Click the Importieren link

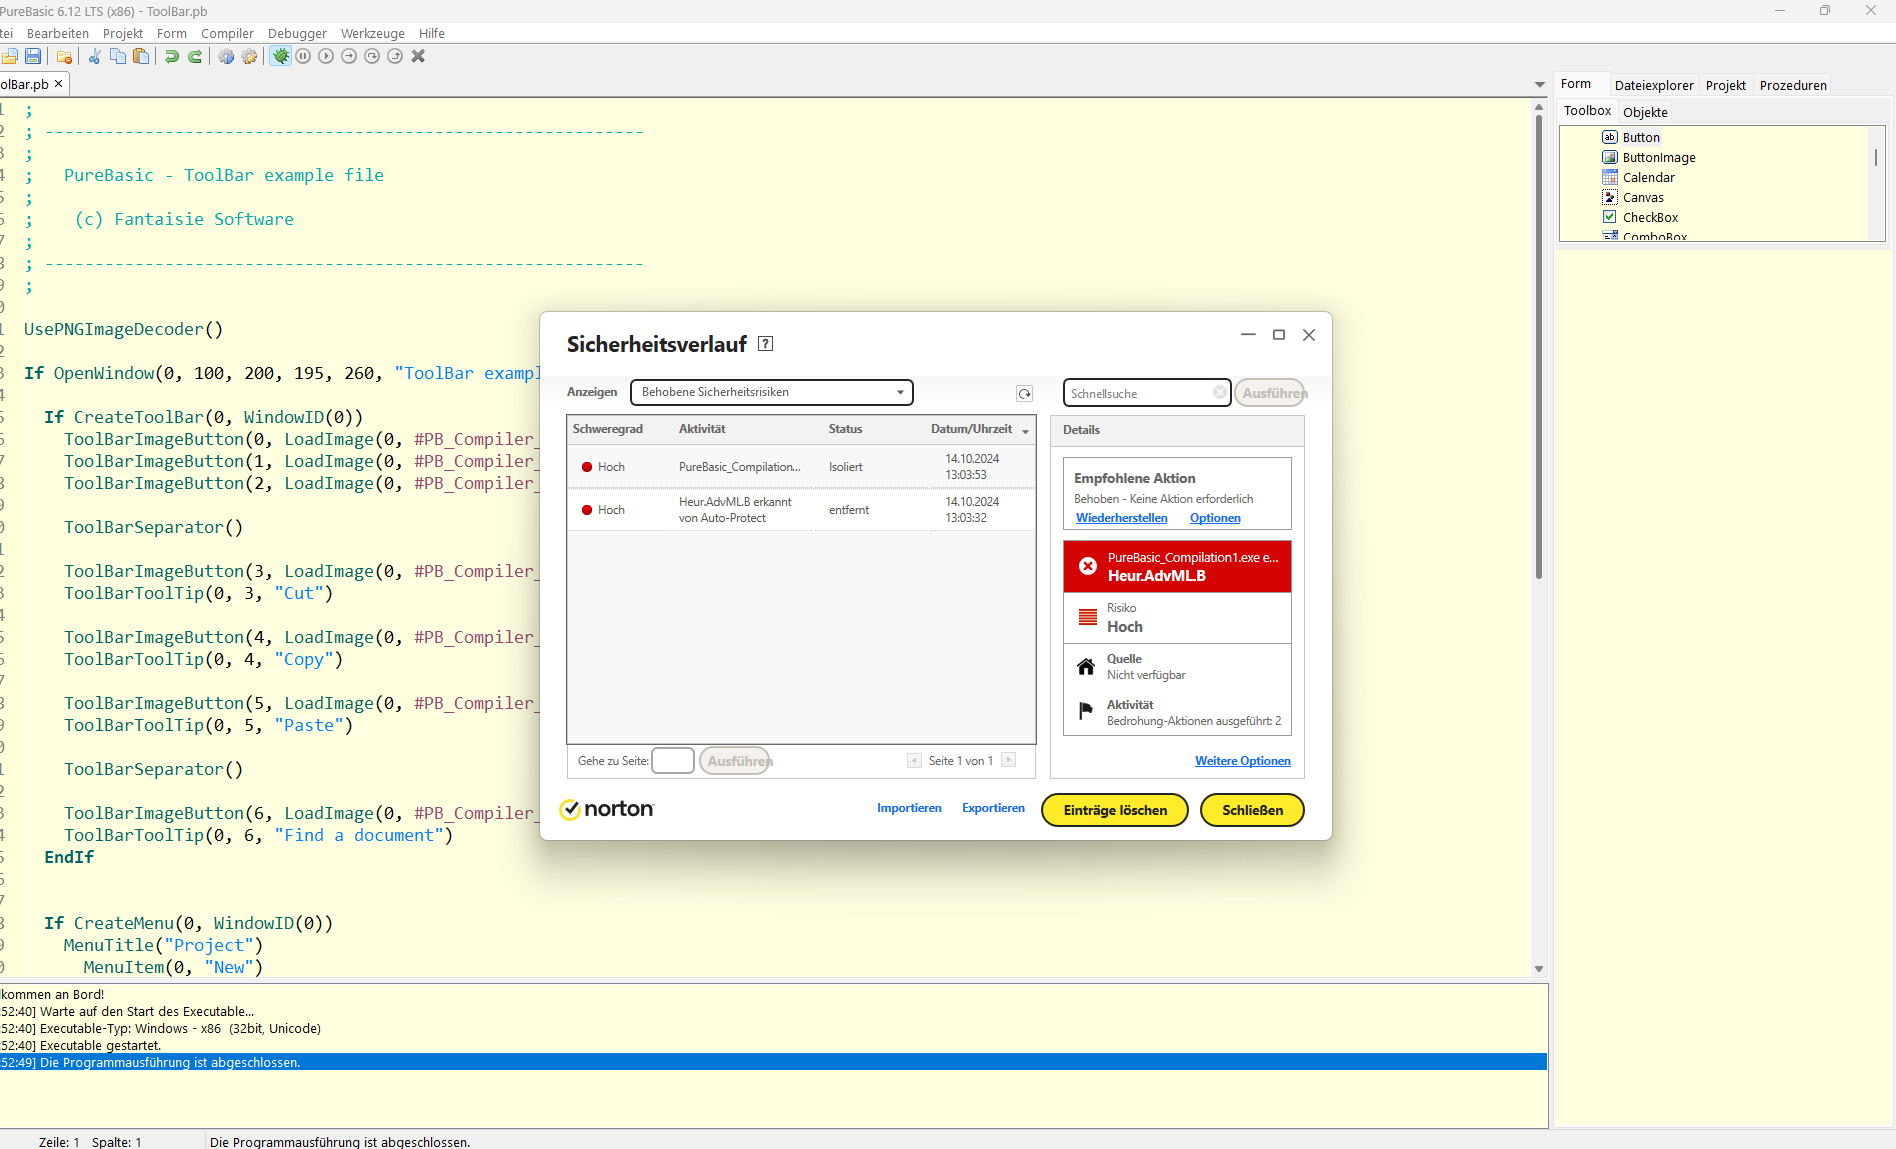909,808
